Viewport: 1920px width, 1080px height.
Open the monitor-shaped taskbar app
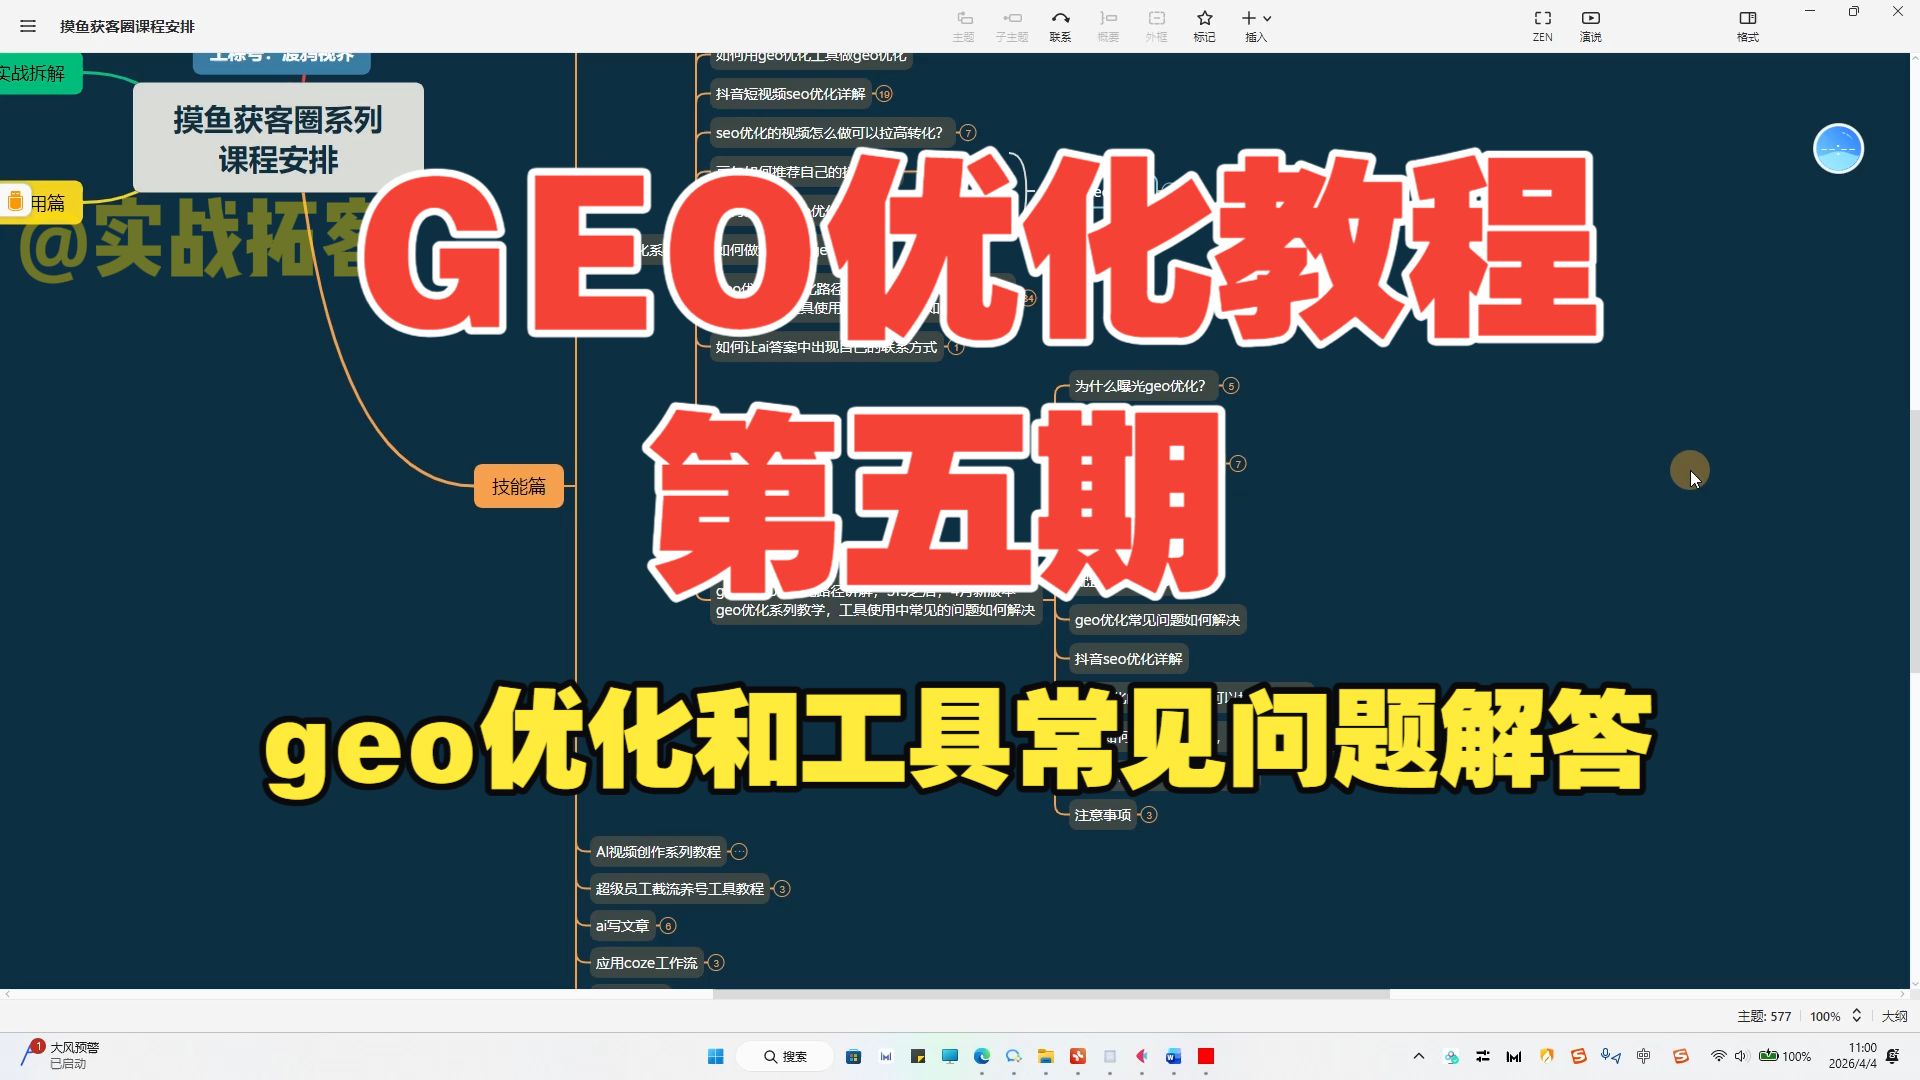(x=949, y=1057)
